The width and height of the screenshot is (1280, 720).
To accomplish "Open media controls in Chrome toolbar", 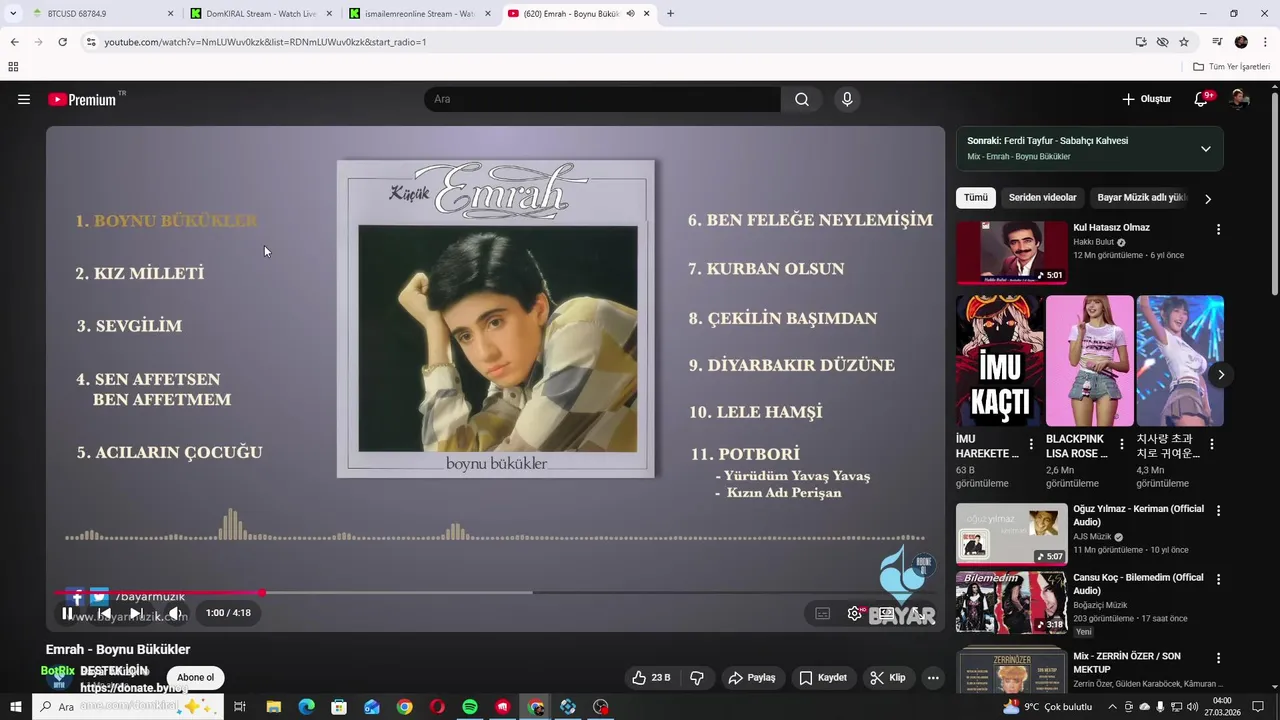I will pos(1217,42).
